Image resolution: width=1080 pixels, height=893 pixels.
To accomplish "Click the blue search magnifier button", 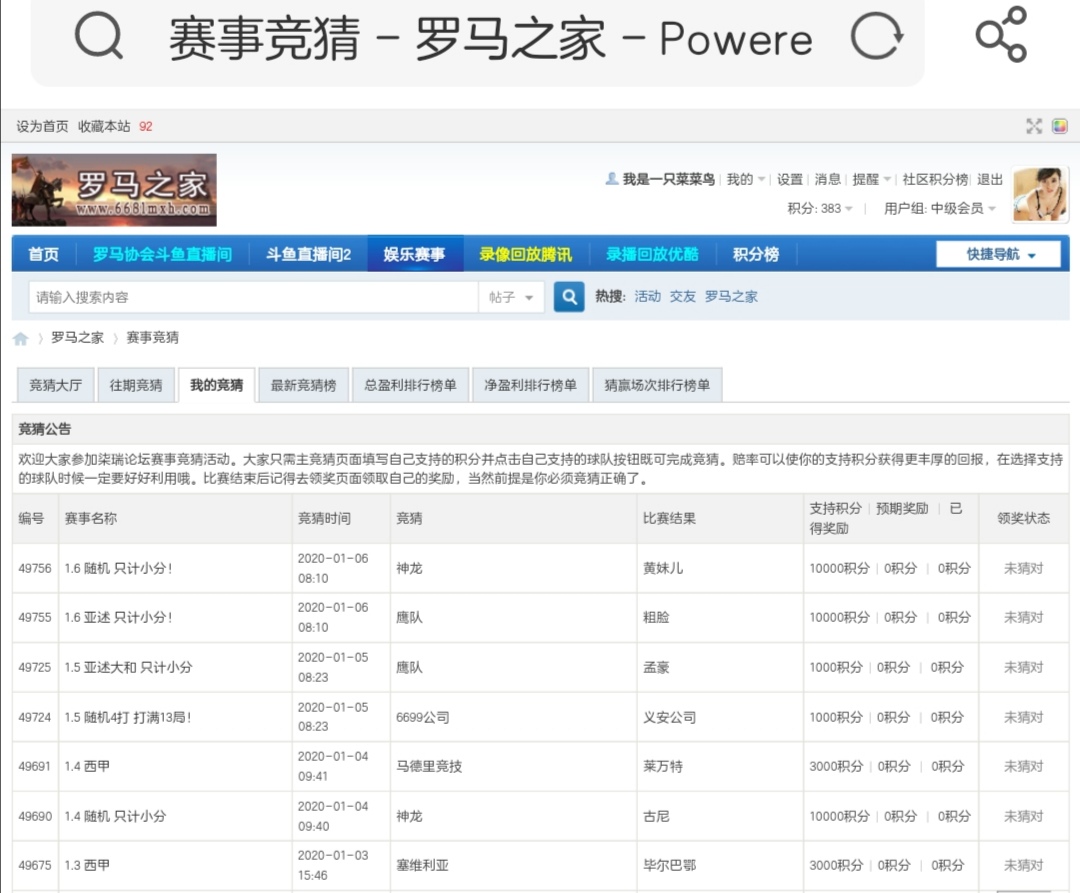I will pos(568,296).
